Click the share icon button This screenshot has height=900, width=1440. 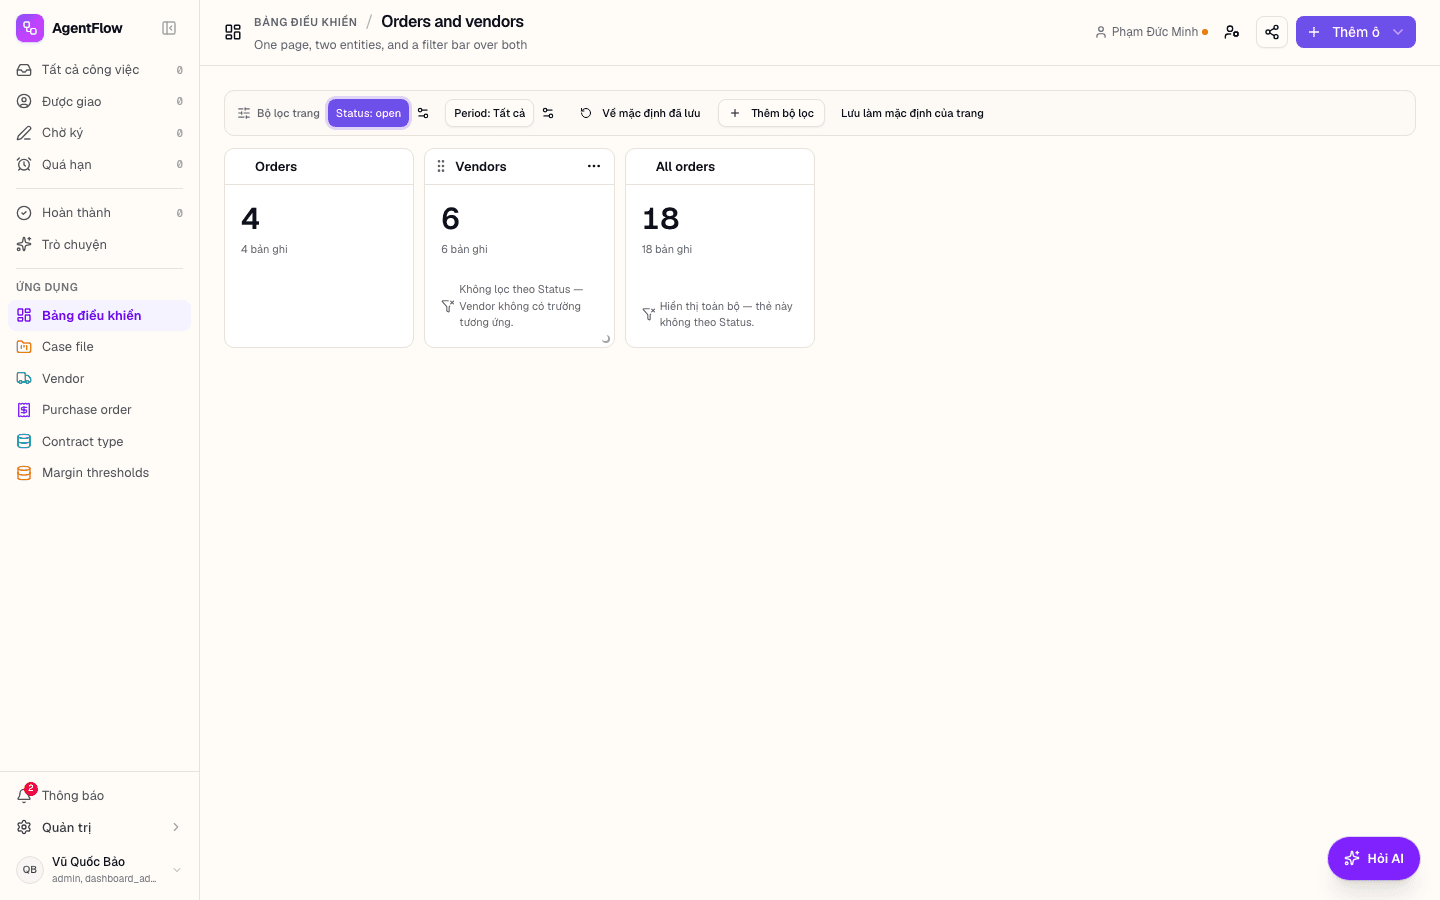(1272, 32)
